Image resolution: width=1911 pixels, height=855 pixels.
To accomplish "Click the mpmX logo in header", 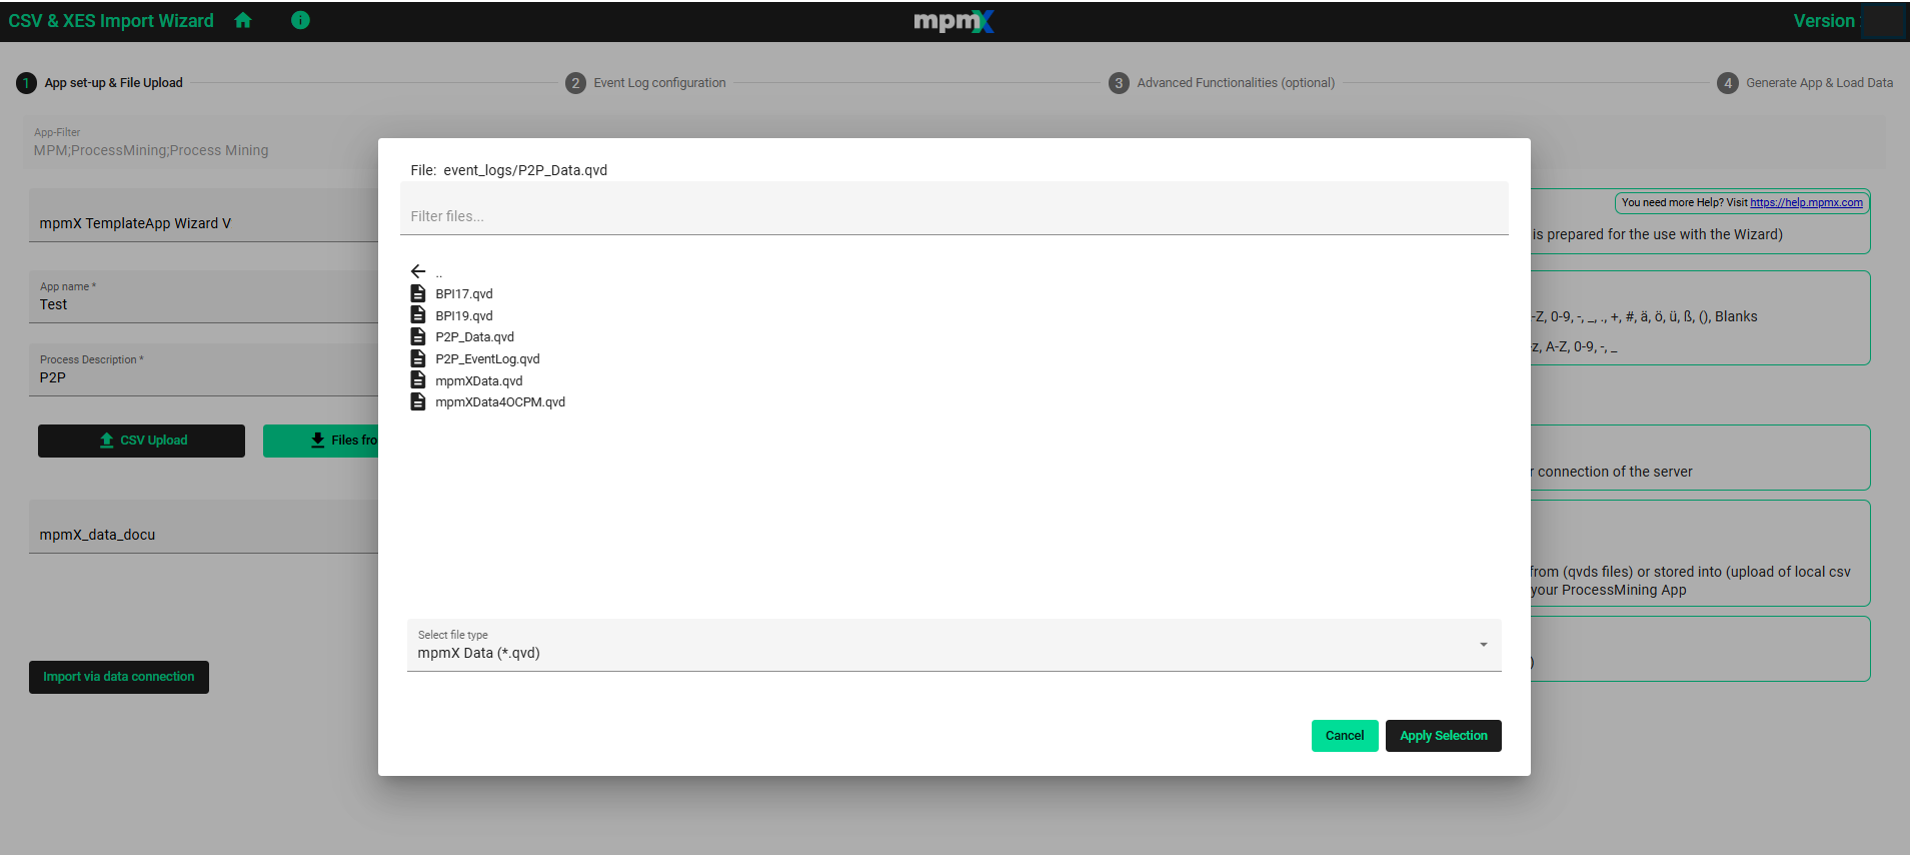I will (954, 21).
